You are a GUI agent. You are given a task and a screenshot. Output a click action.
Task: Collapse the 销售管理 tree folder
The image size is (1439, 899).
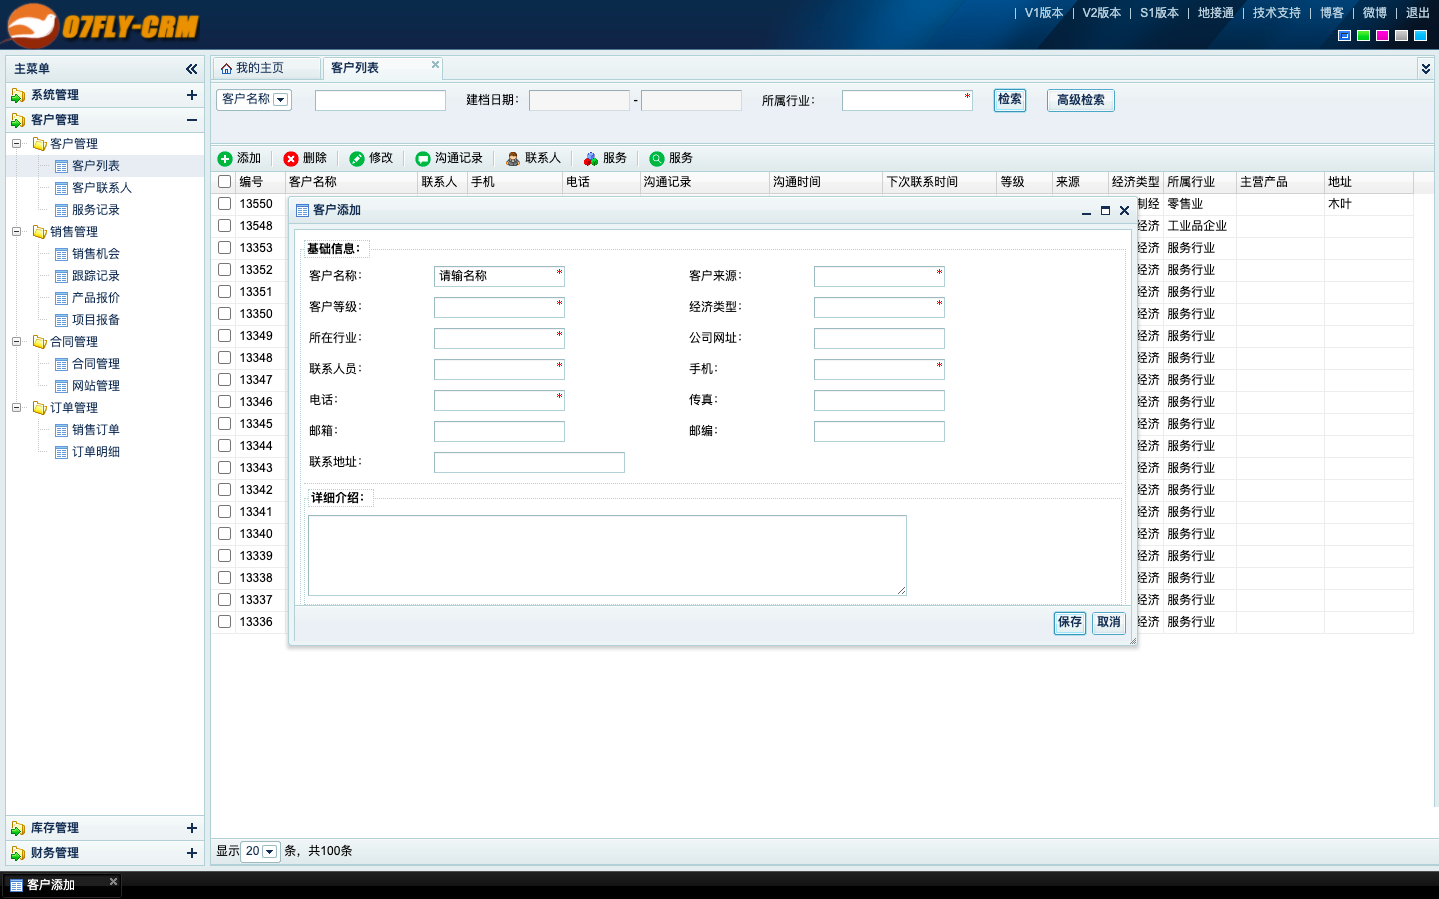(x=16, y=232)
